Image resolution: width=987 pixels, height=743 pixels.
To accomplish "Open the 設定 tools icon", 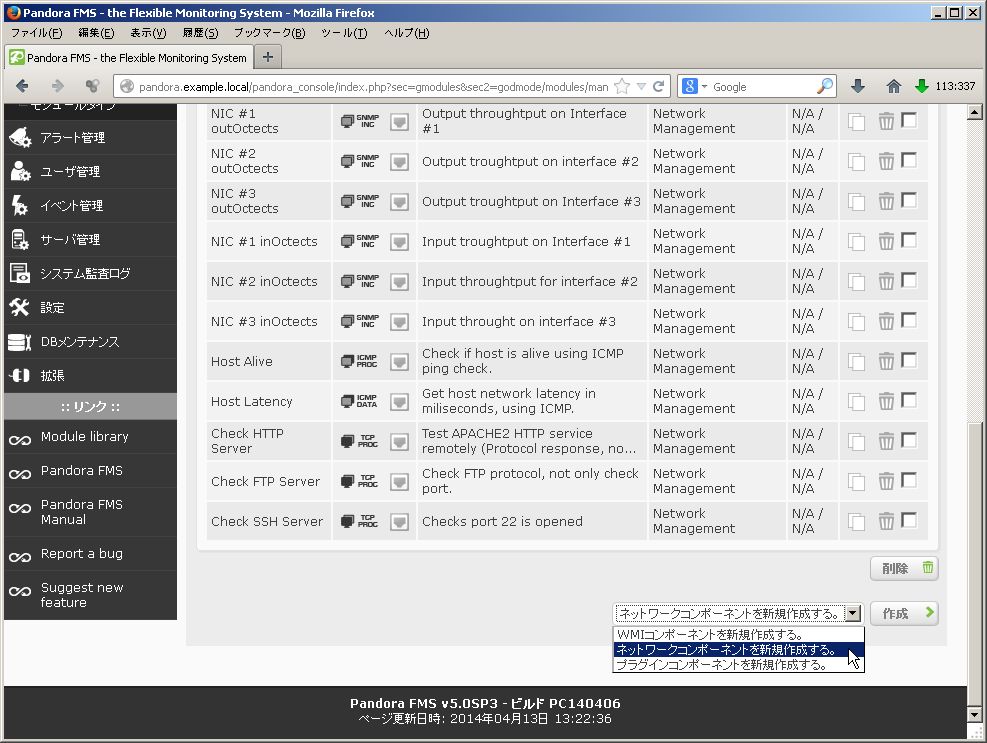I will 20,307.
